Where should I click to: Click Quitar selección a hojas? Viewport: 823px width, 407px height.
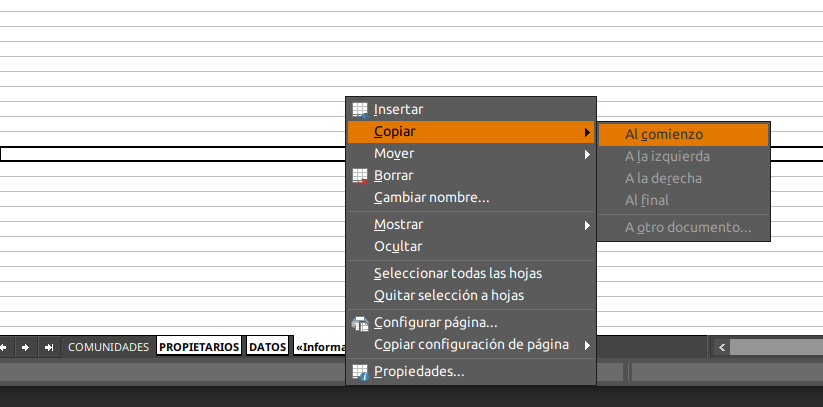coord(448,295)
